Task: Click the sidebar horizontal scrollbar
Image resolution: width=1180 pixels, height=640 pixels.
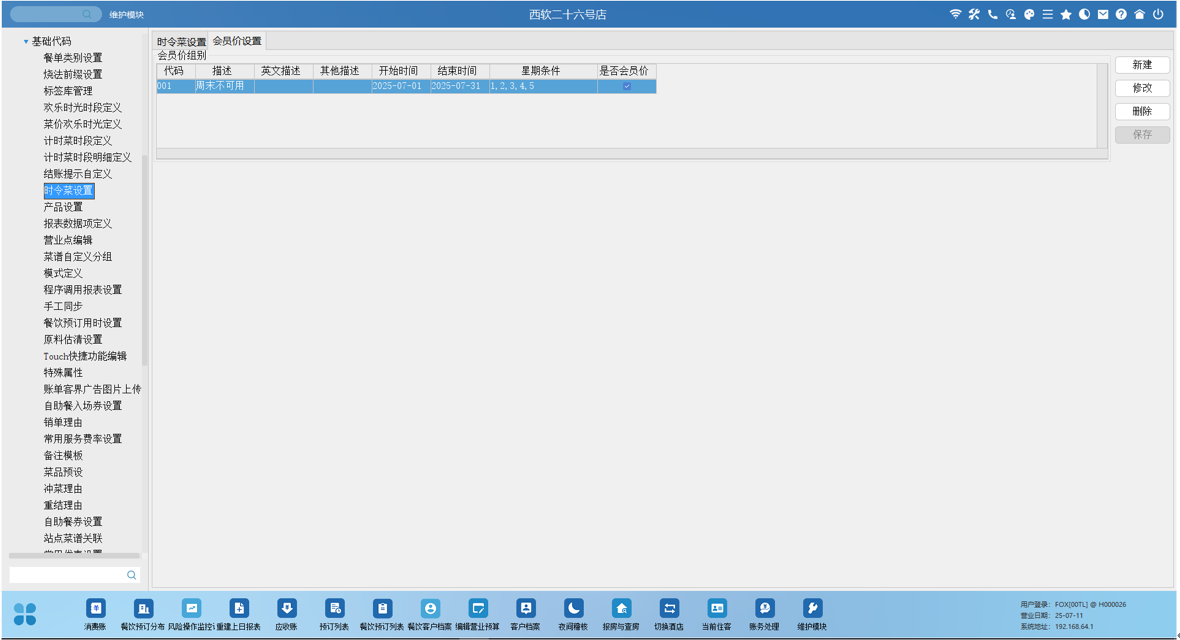Action: pos(74,556)
